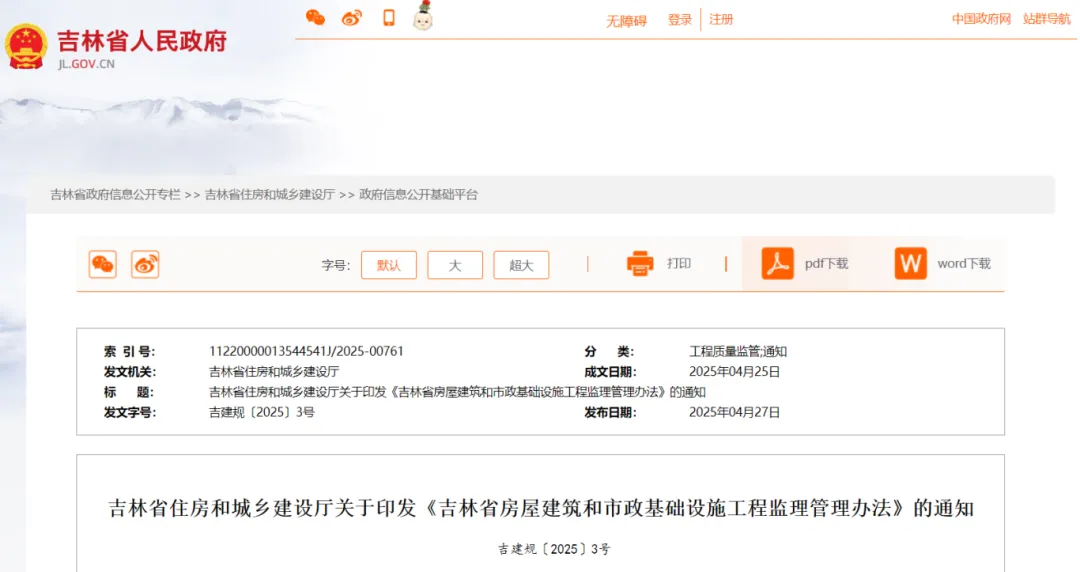1080x572 pixels.
Task: Click the PDF file icon
Action: click(777, 264)
